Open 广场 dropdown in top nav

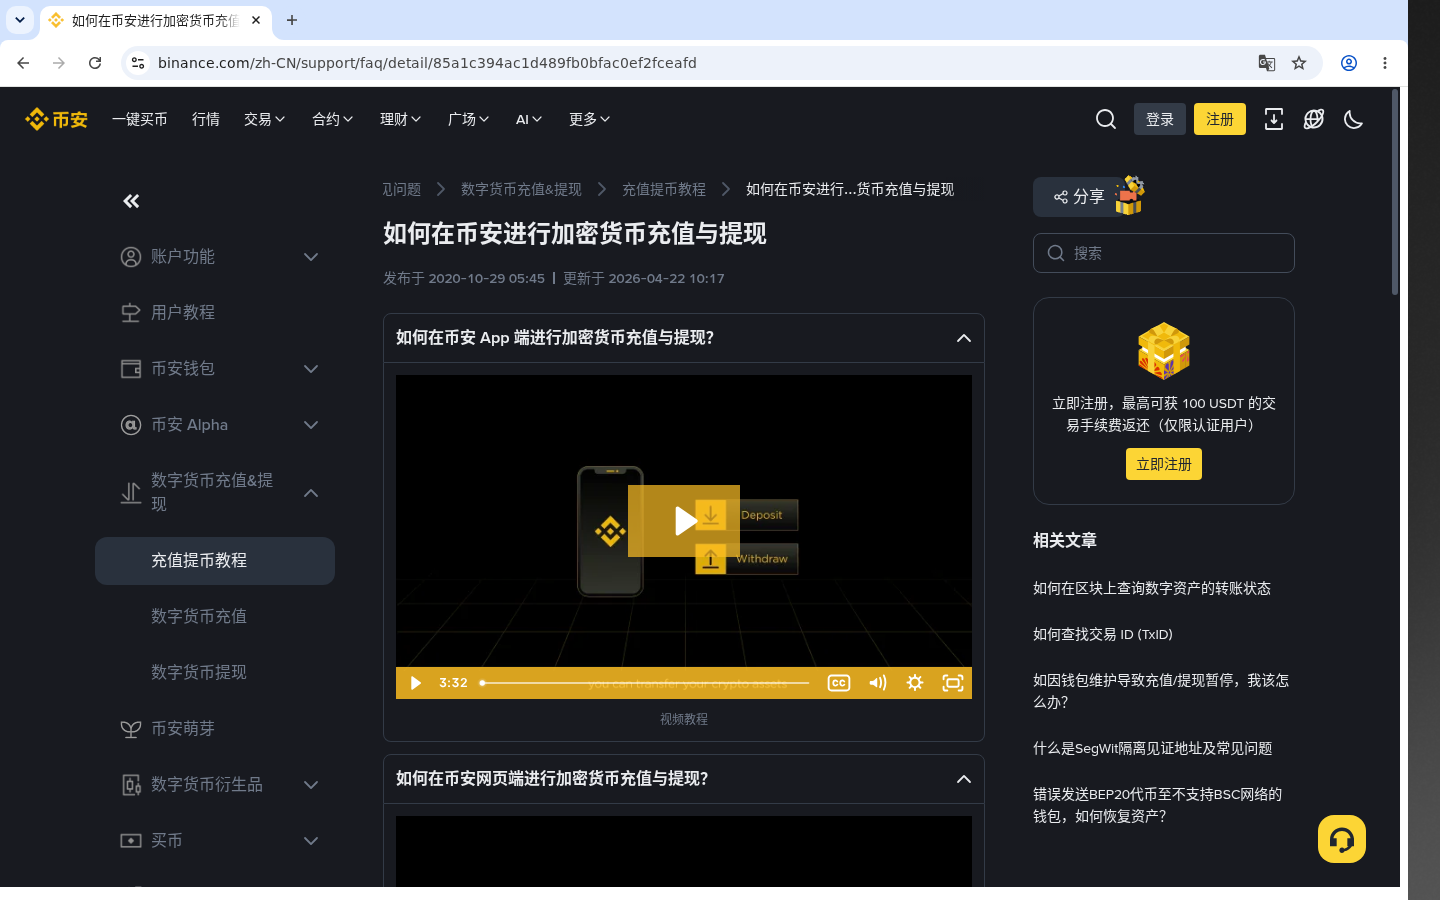click(469, 119)
